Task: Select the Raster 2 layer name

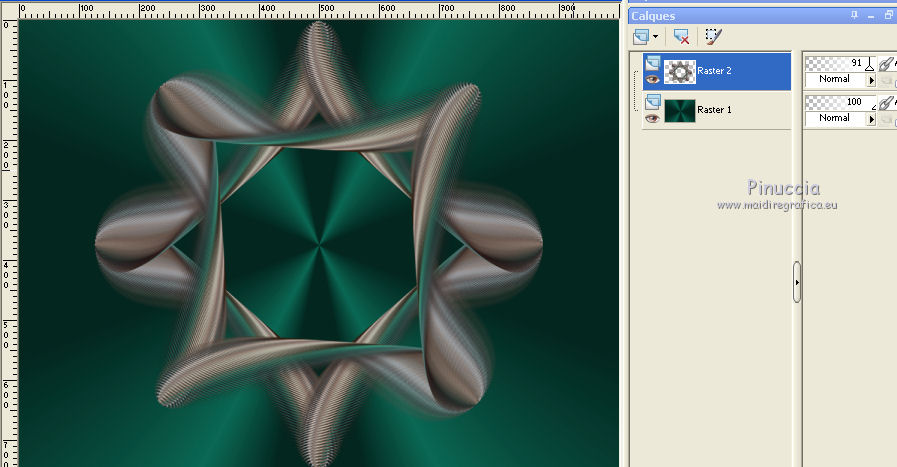Action: click(714, 71)
